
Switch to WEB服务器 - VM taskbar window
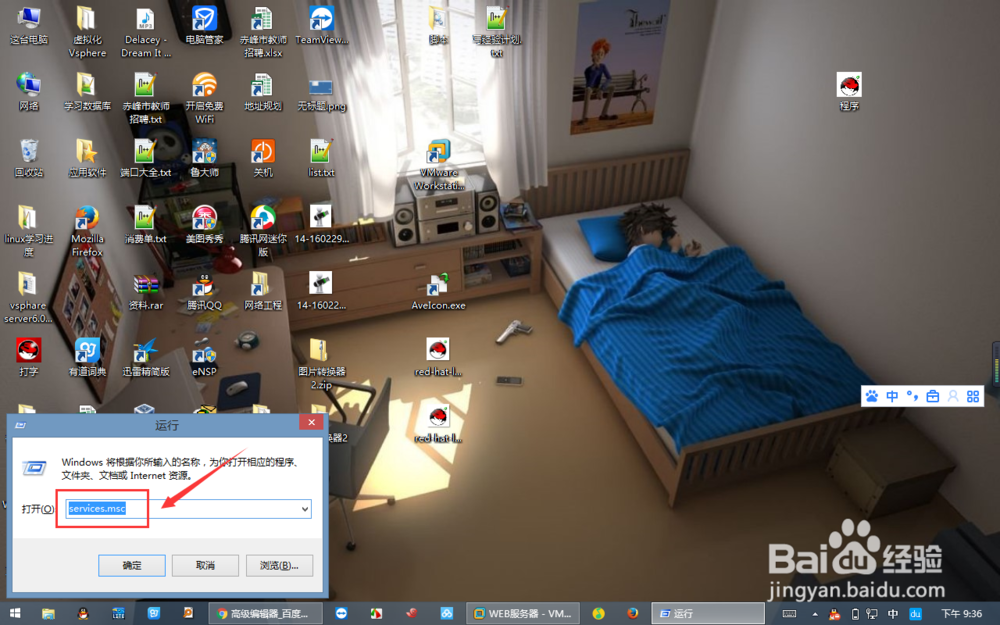click(x=523, y=614)
